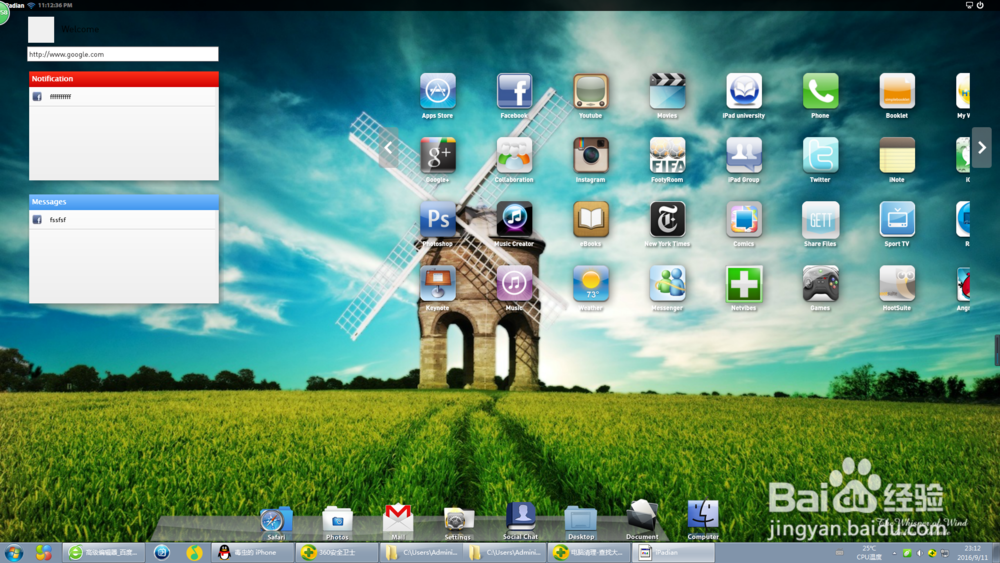Screen dimensions: 1000x563
Task: Switch to the iPadian taskbar window
Action: point(673,553)
